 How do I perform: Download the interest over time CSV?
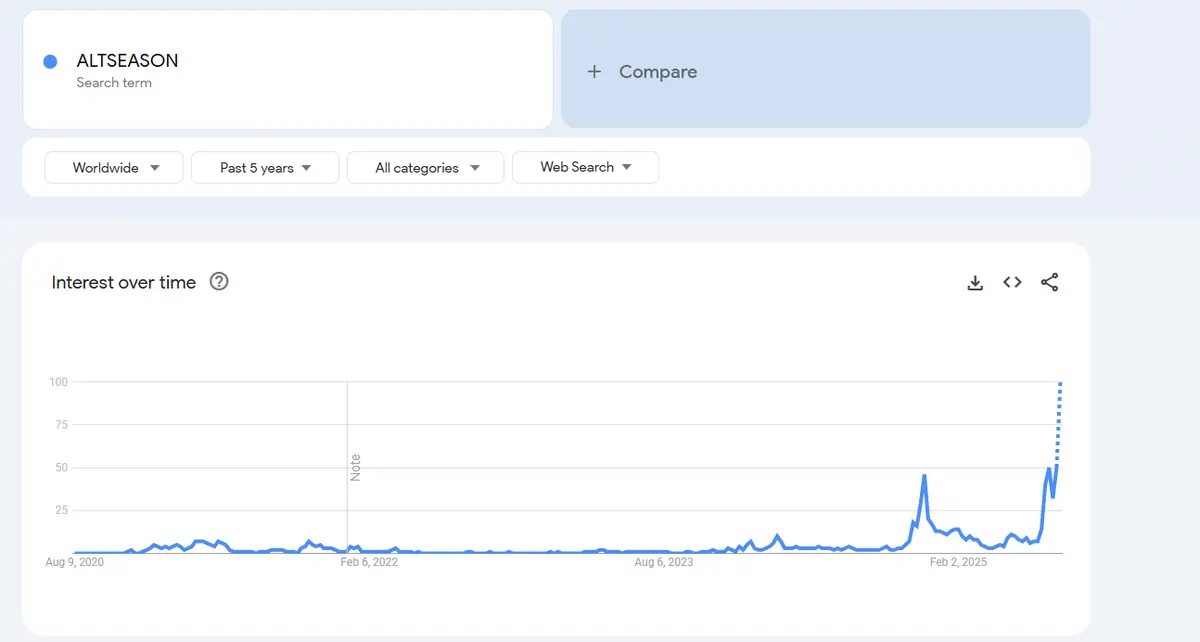click(x=975, y=283)
